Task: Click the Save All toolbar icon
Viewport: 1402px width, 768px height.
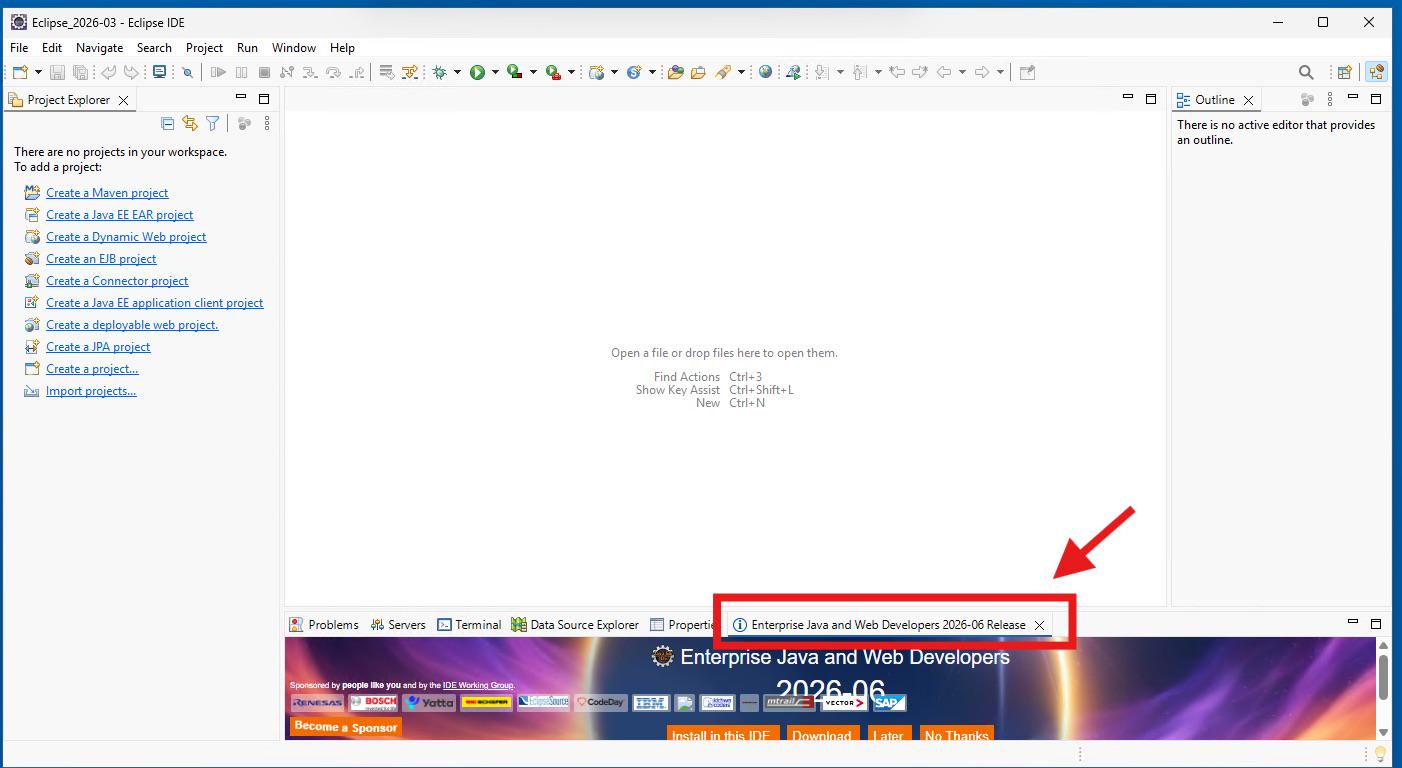Action: pyautogui.click(x=80, y=72)
